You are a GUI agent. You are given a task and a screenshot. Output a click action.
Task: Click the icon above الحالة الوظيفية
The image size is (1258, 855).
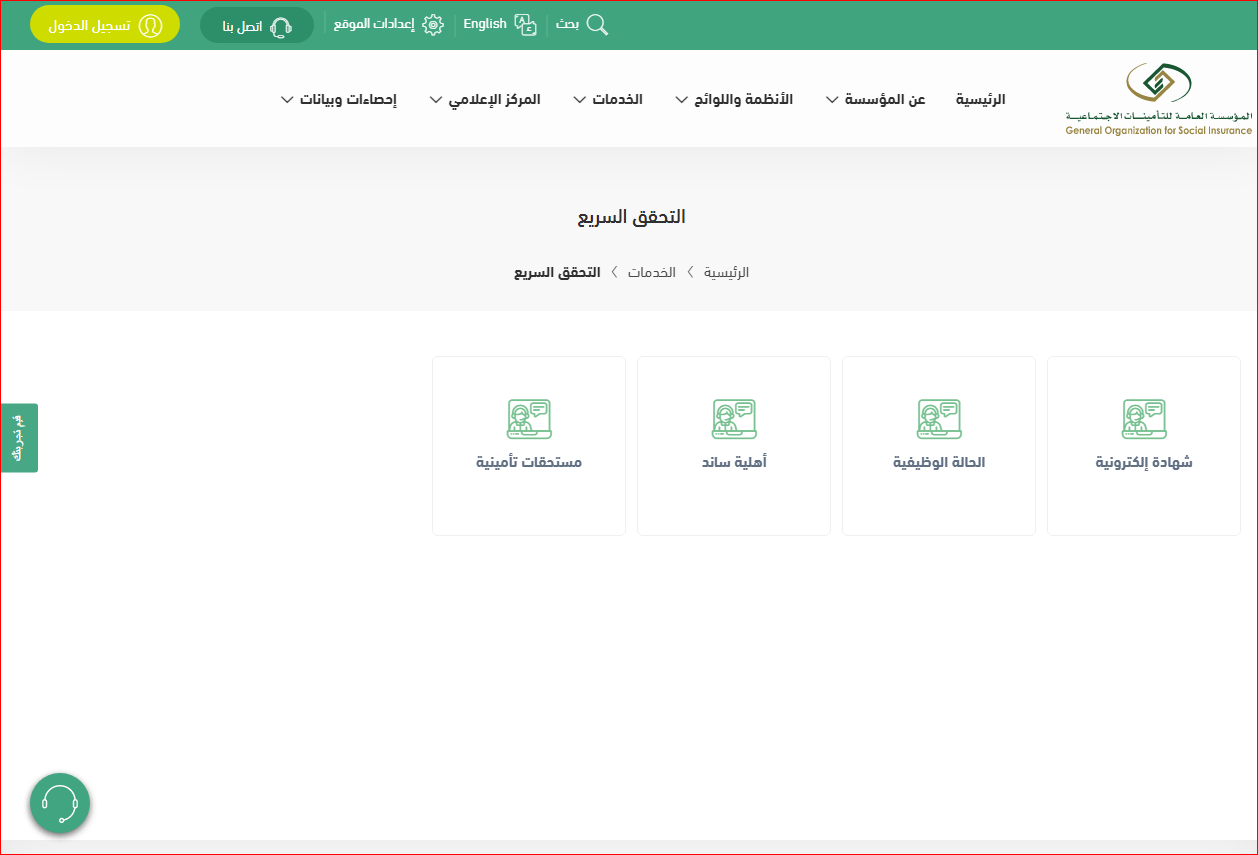click(x=939, y=419)
